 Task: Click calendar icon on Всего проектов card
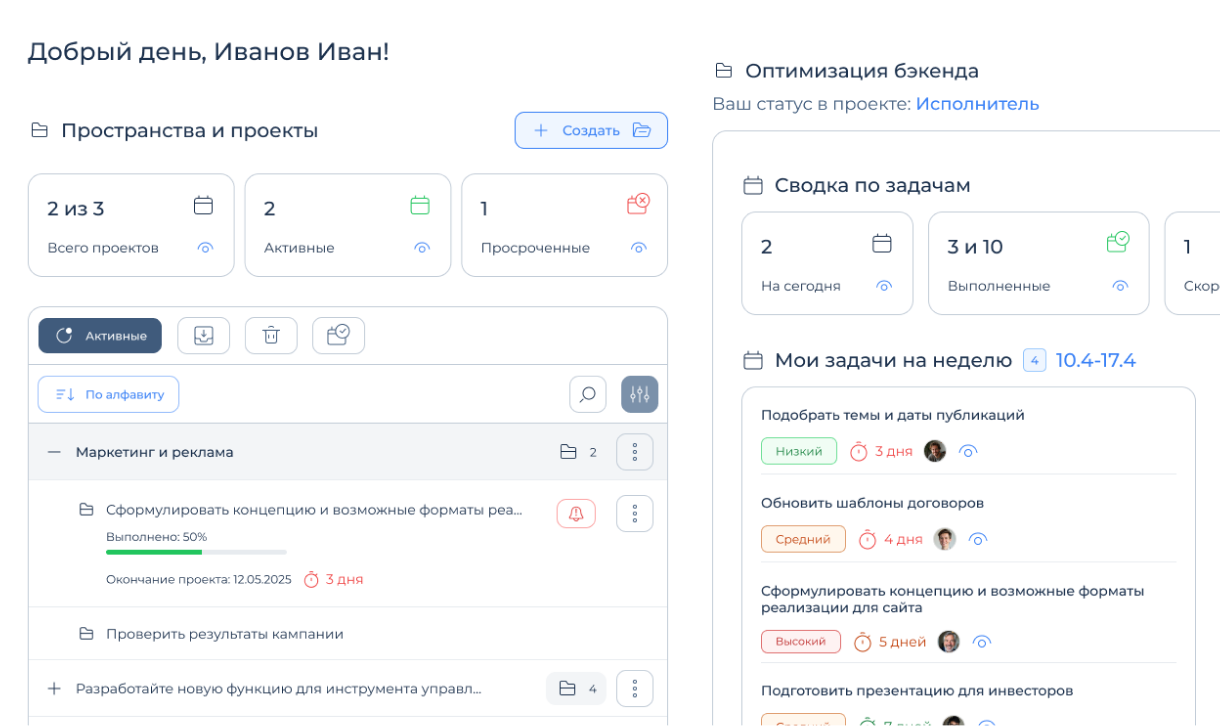[203, 205]
